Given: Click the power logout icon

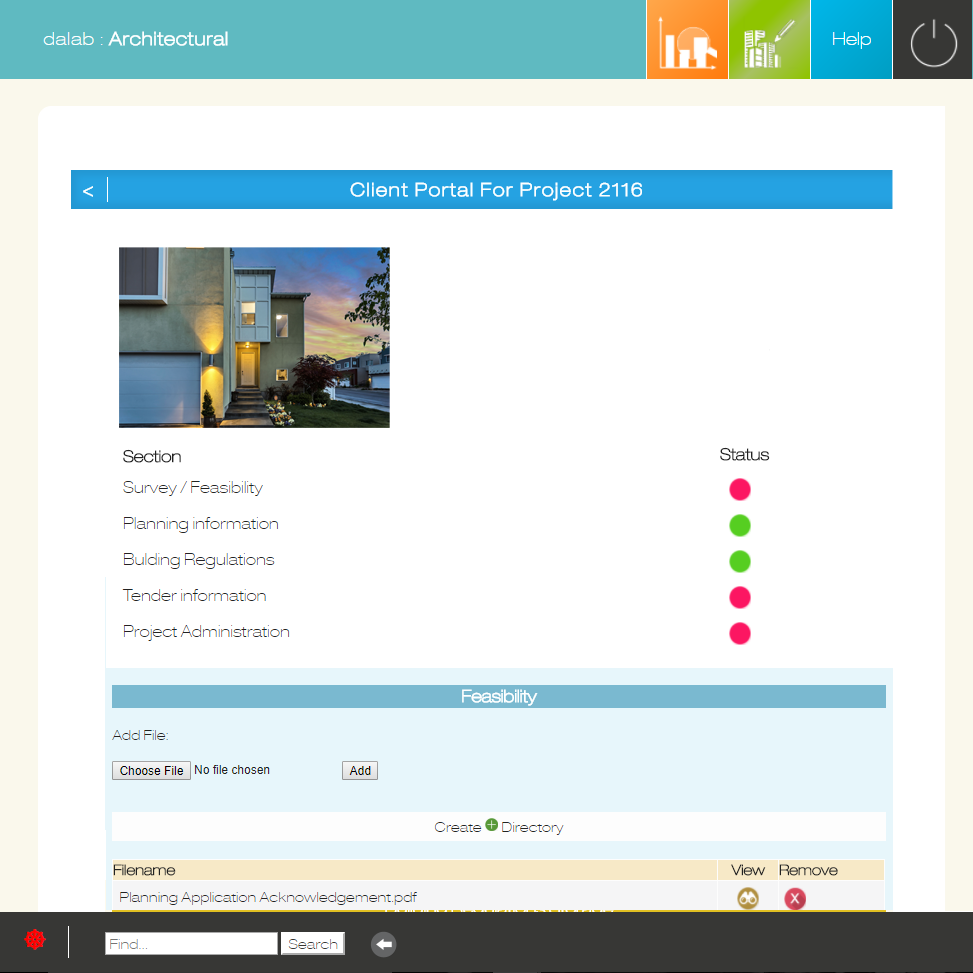Looking at the screenshot, I should coord(933,41).
